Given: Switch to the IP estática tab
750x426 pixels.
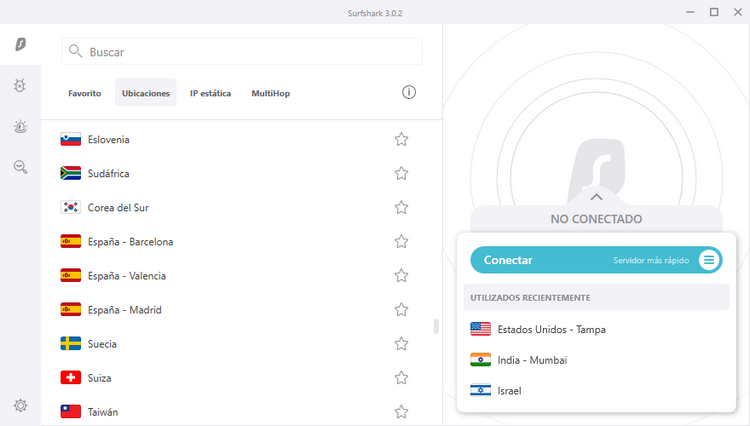Looking at the screenshot, I should point(210,93).
